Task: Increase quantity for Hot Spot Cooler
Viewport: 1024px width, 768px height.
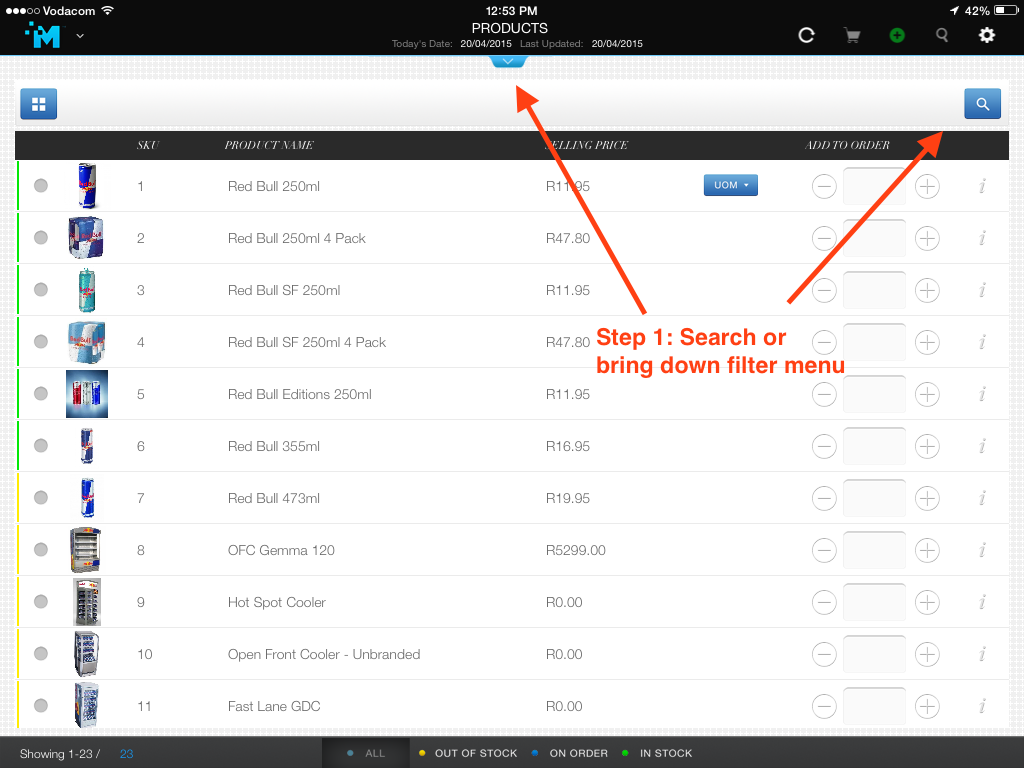Action: coord(927,602)
